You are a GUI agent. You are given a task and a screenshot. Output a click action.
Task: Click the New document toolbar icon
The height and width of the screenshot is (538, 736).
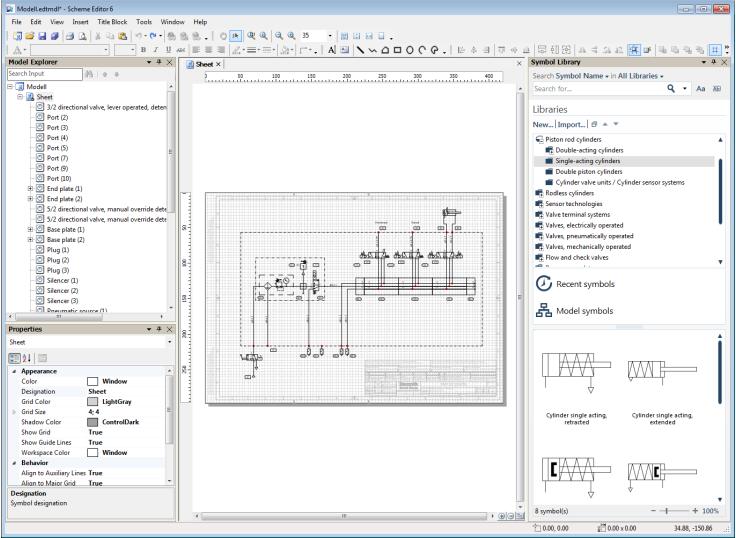click(17, 36)
